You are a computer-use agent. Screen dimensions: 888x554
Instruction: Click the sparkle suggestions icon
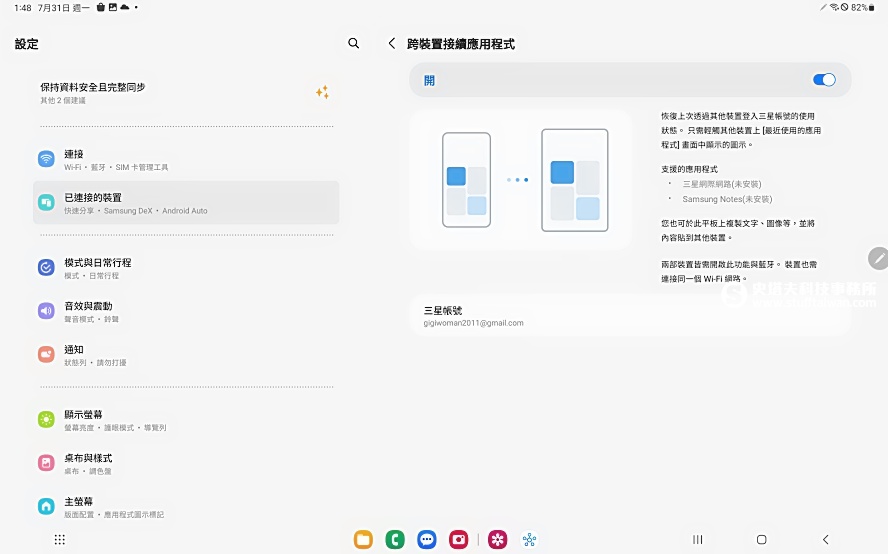point(322,92)
